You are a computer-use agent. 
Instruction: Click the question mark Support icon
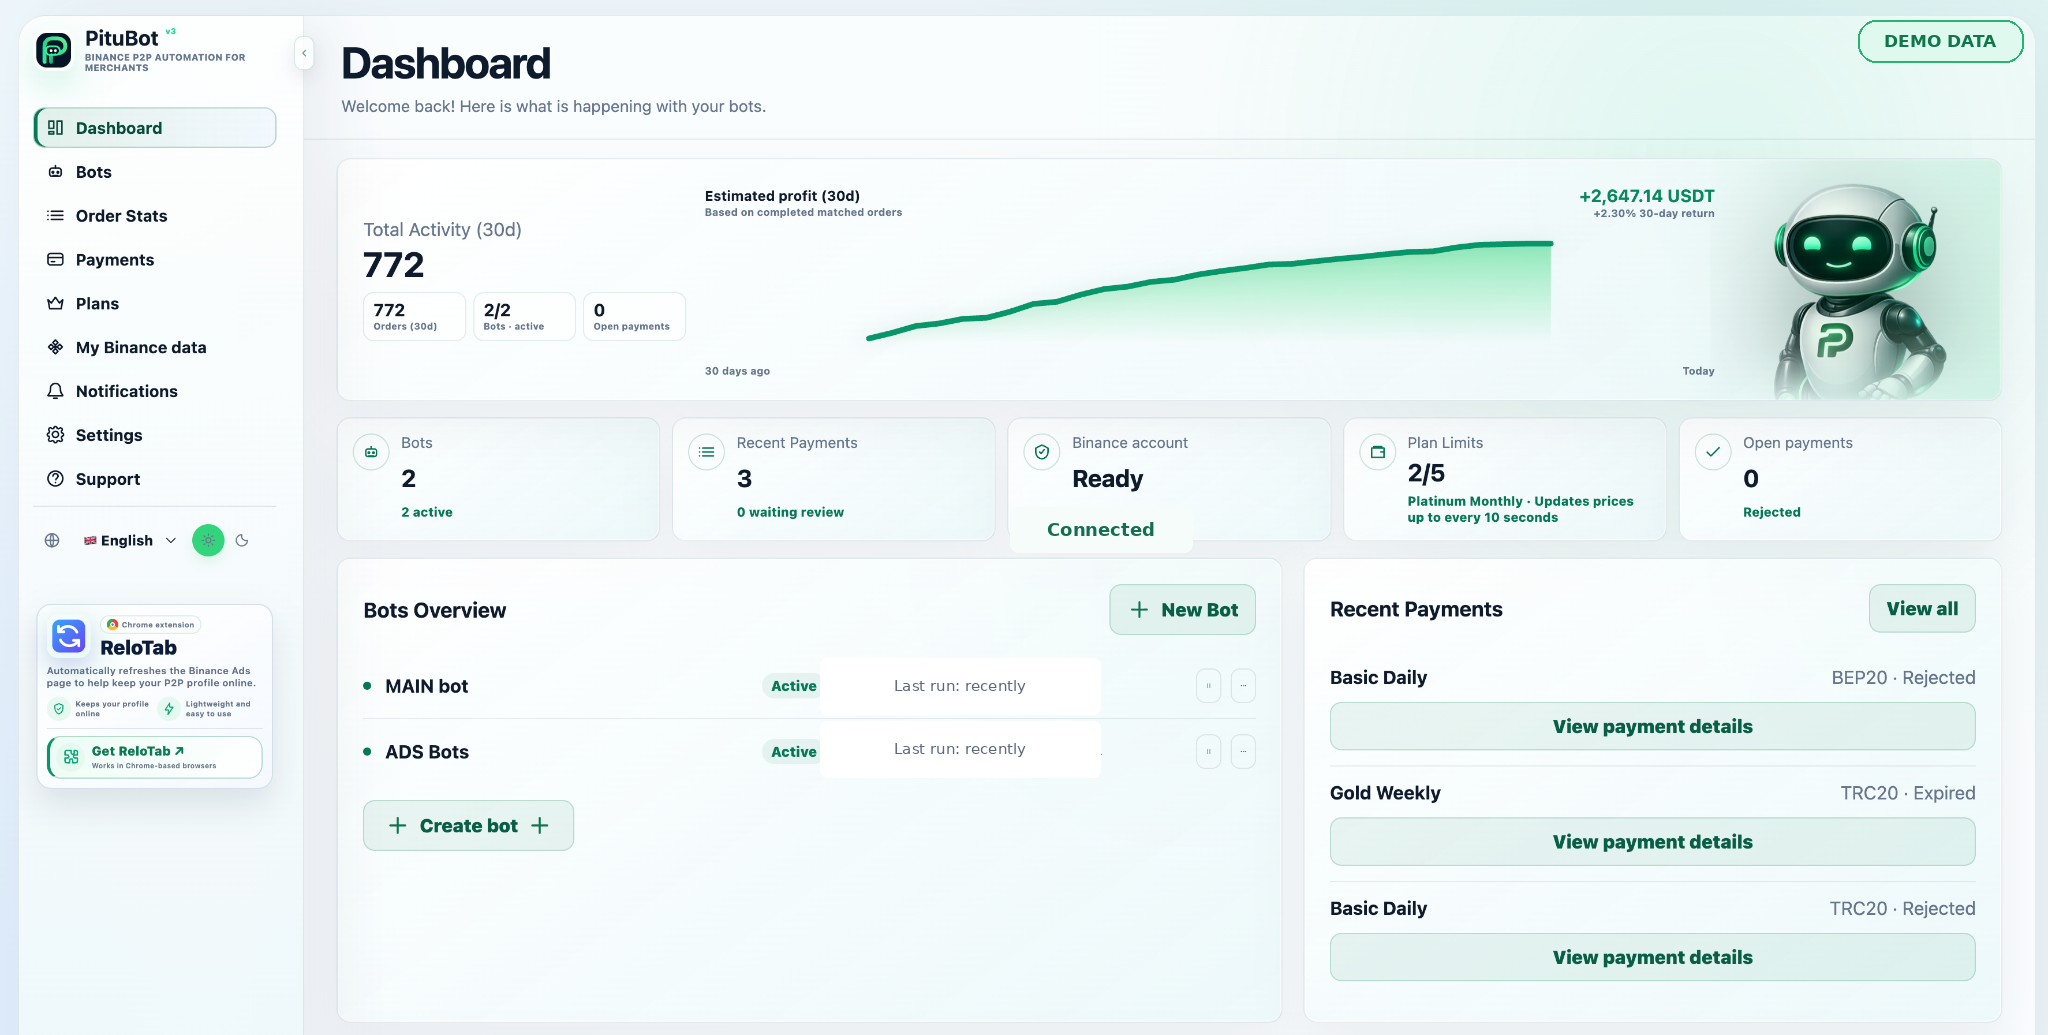pos(56,479)
